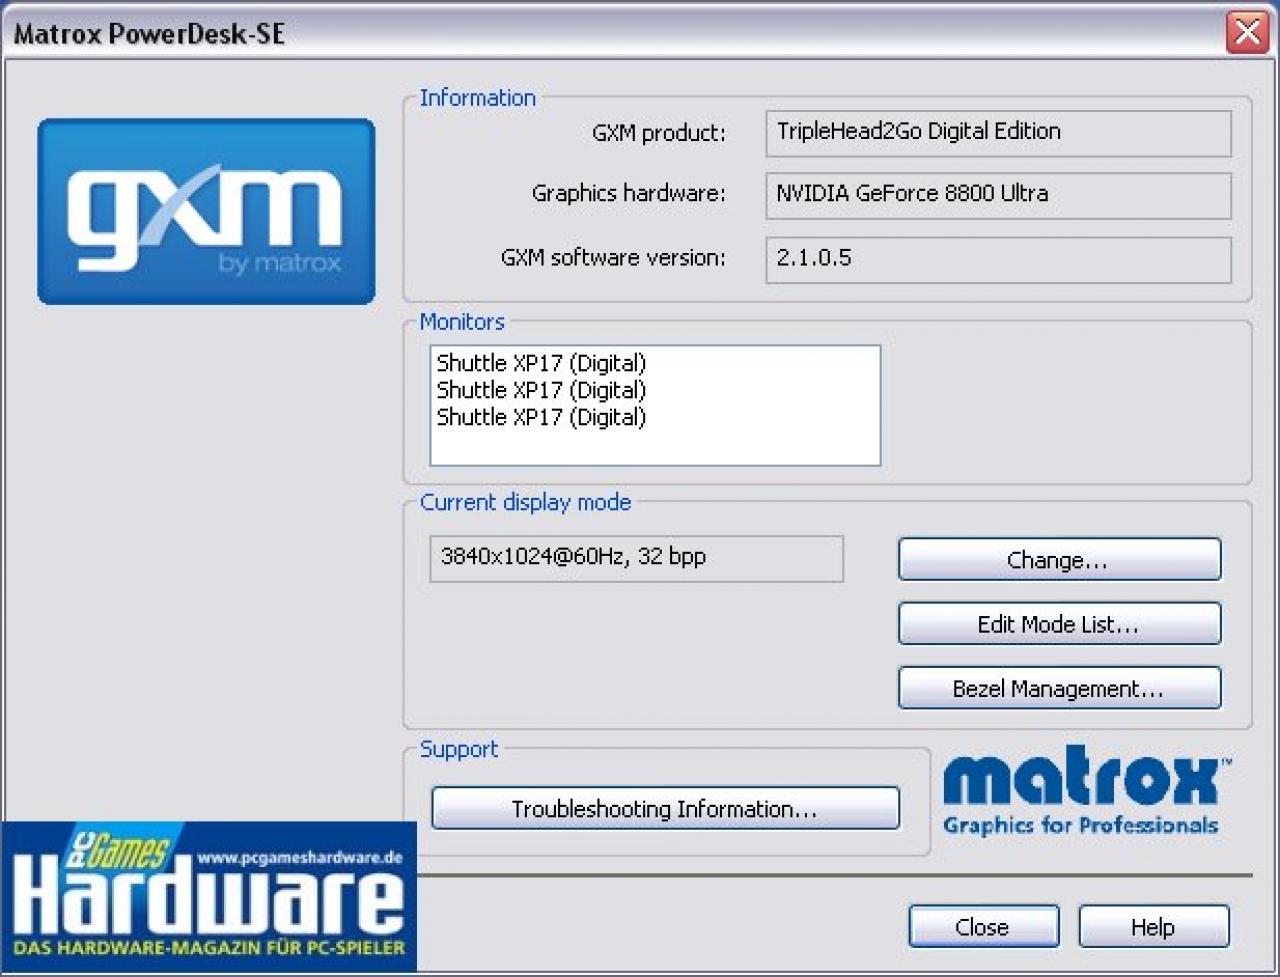Click the gxm by matrox logo
1280x977 pixels.
tap(206, 211)
